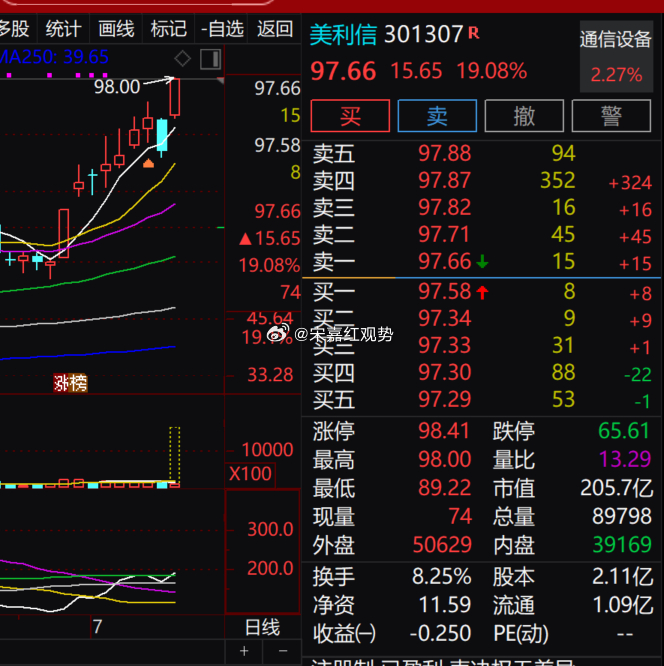The height and width of the screenshot is (666, 664).
Task: Select the 买三 price 97.33
Action: (444, 345)
